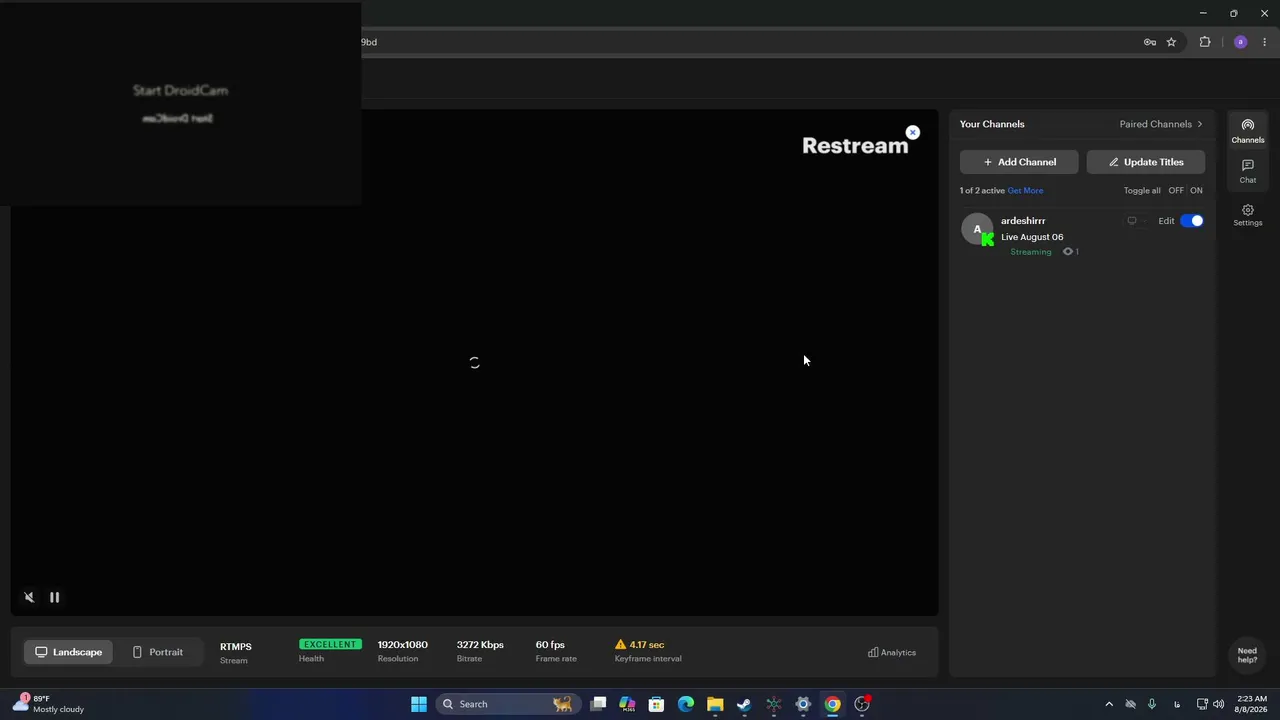Click the keyframe interval warning icon

[620, 645]
